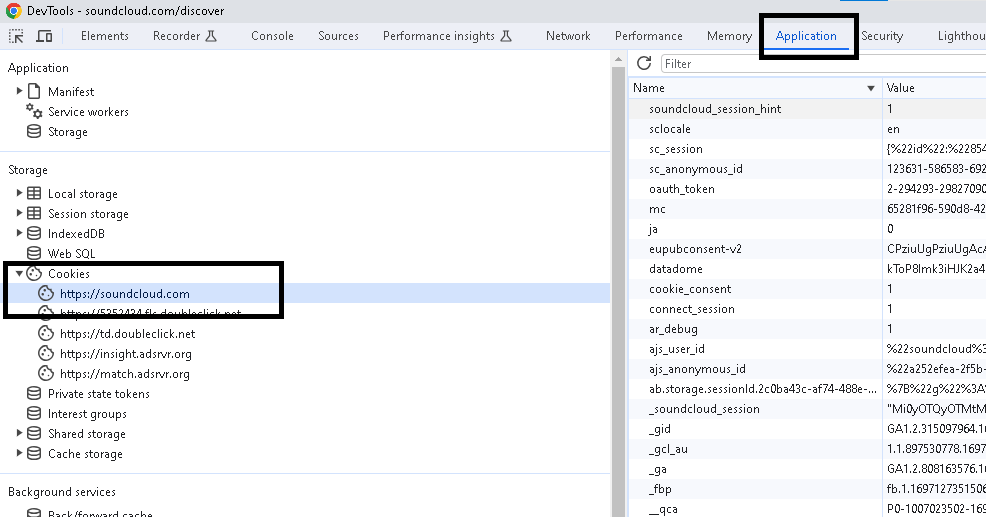Click the cookie icon beside https://soundcloud.com
Image resolution: width=1006 pixels, height=517 pixels.
click(46, 293)
